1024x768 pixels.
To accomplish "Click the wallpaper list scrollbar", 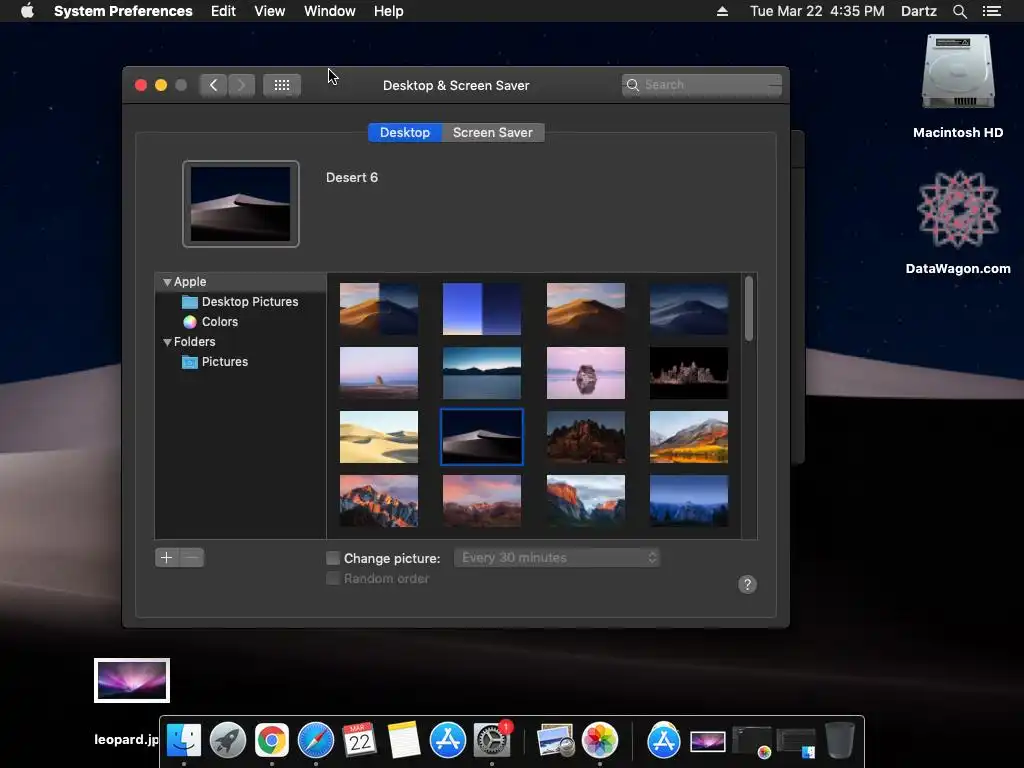I will (749, 308).
